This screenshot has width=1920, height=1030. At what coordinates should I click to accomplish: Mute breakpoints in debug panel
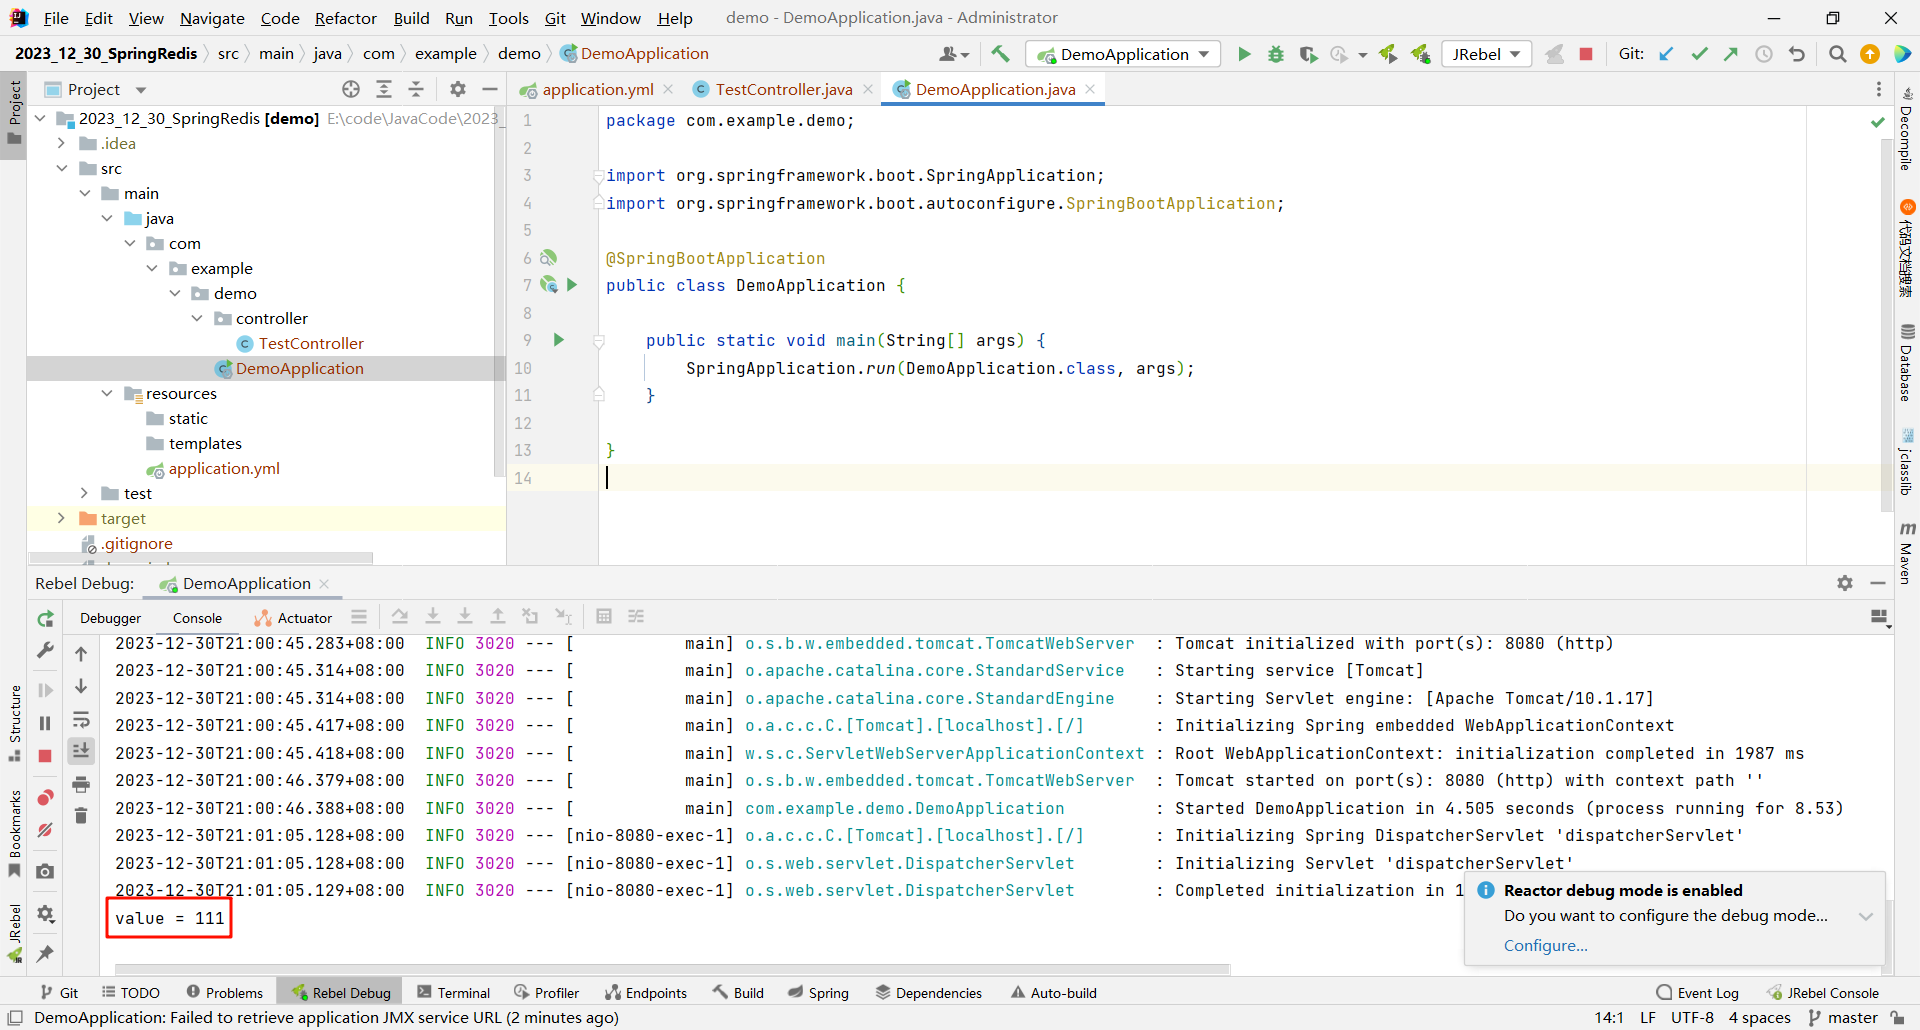[45, 830]
